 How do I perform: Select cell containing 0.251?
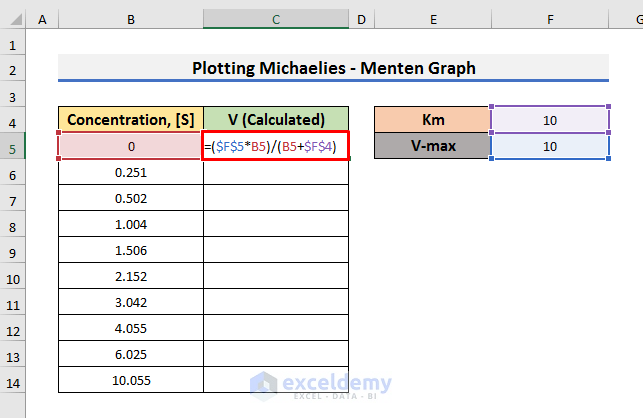131,173
